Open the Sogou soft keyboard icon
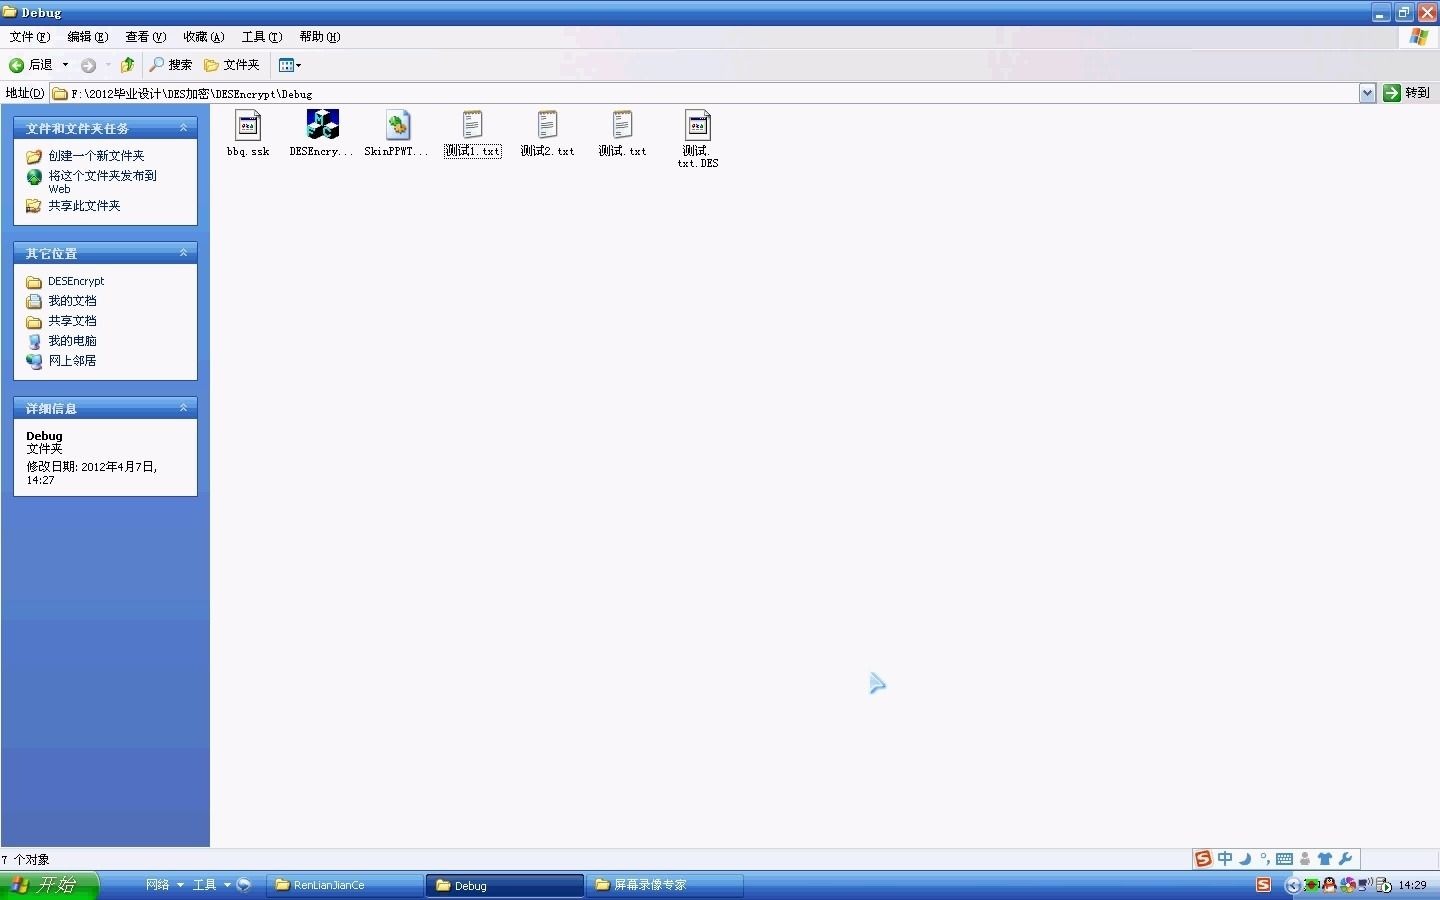This screenshot has width=1440, height=900. pos(1285,859)
